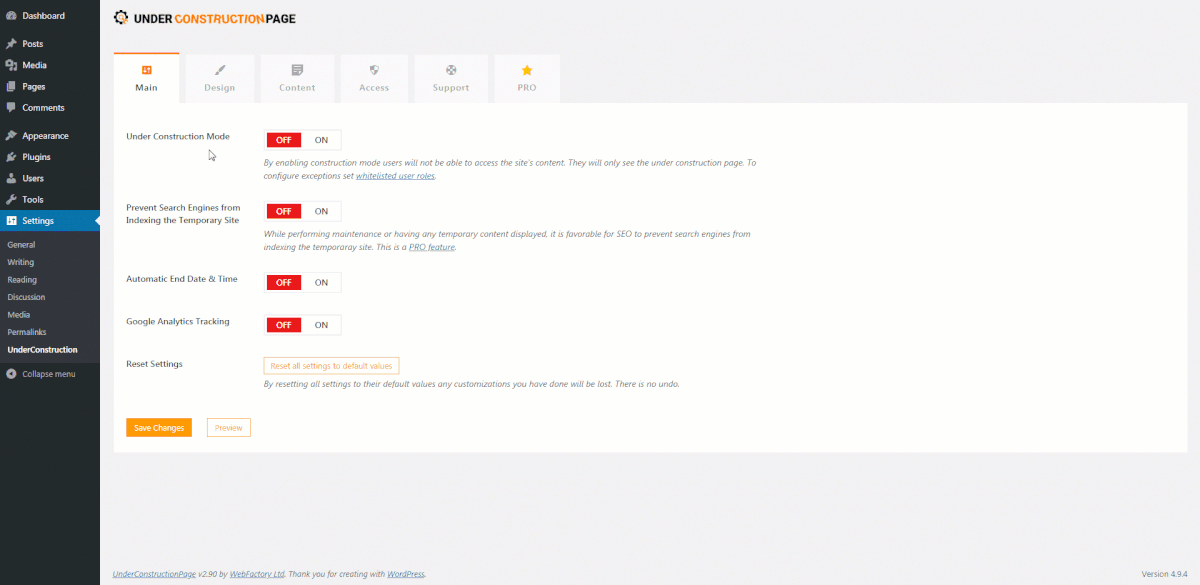Click the Posts menu label
The width and height of the screenshot is (1200, 585).
33,44
